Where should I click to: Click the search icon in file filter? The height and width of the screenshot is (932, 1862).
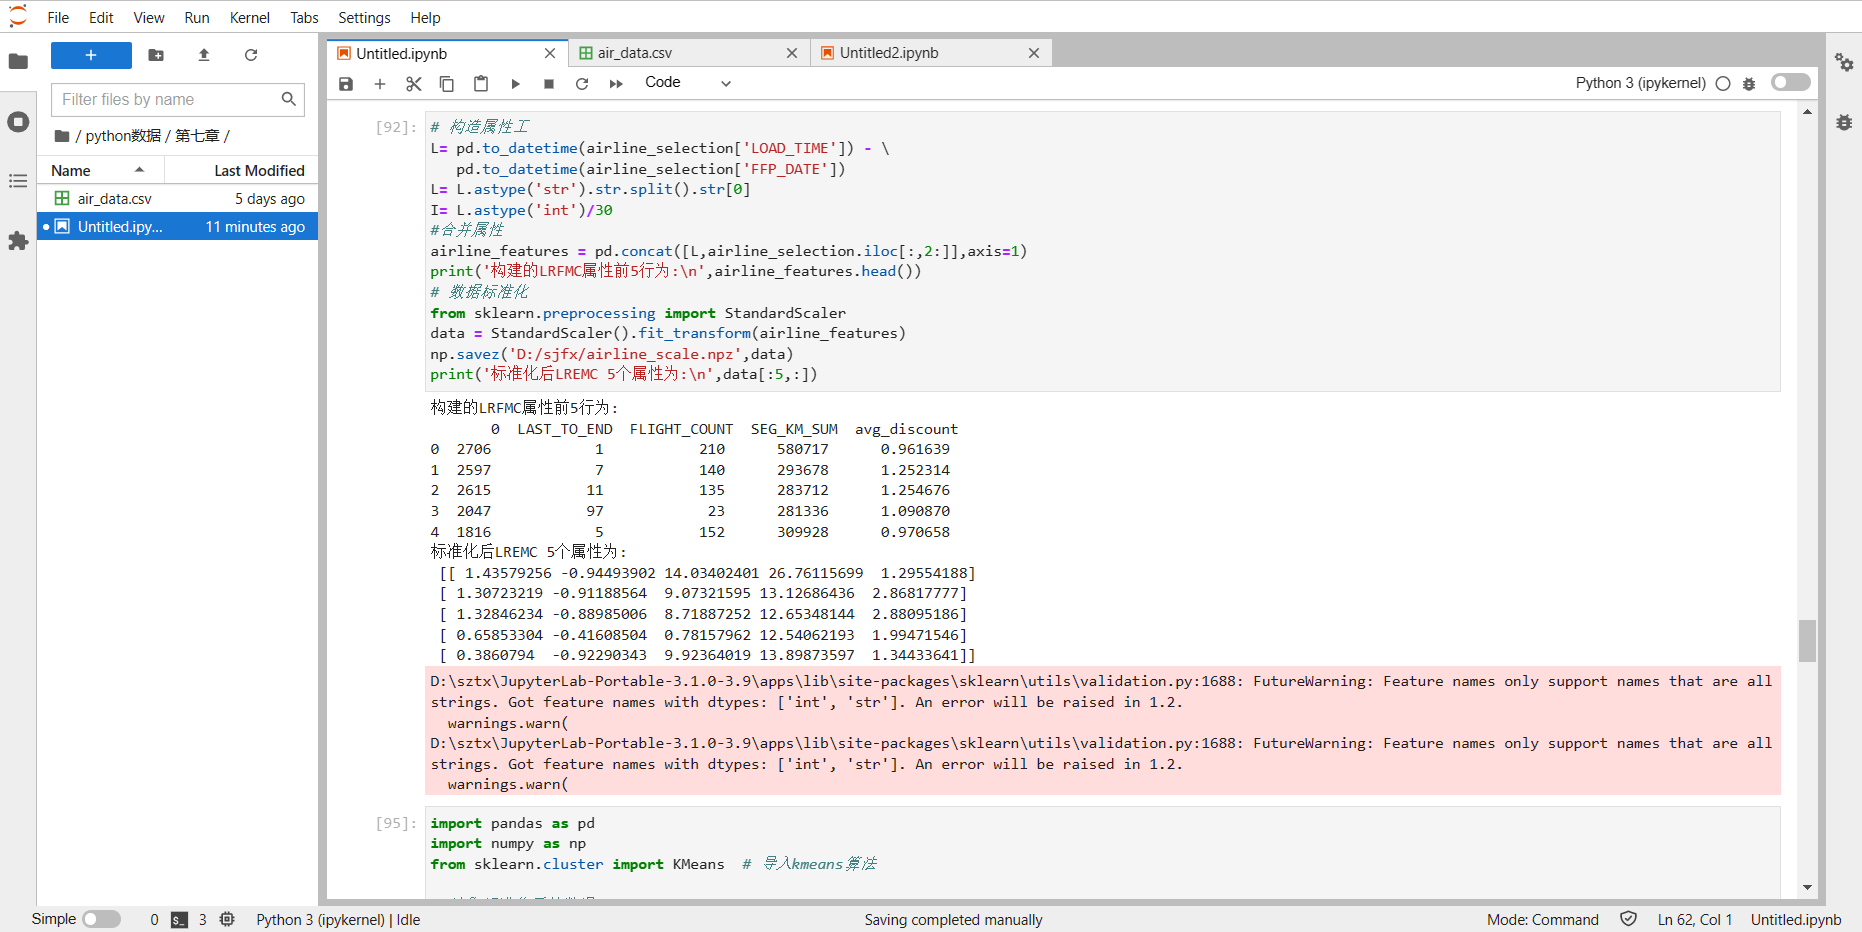[x=289, y=99]
